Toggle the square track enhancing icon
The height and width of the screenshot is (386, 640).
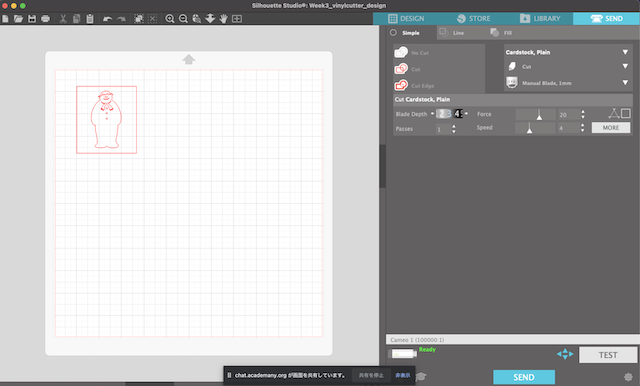click(x=626, y=113)
